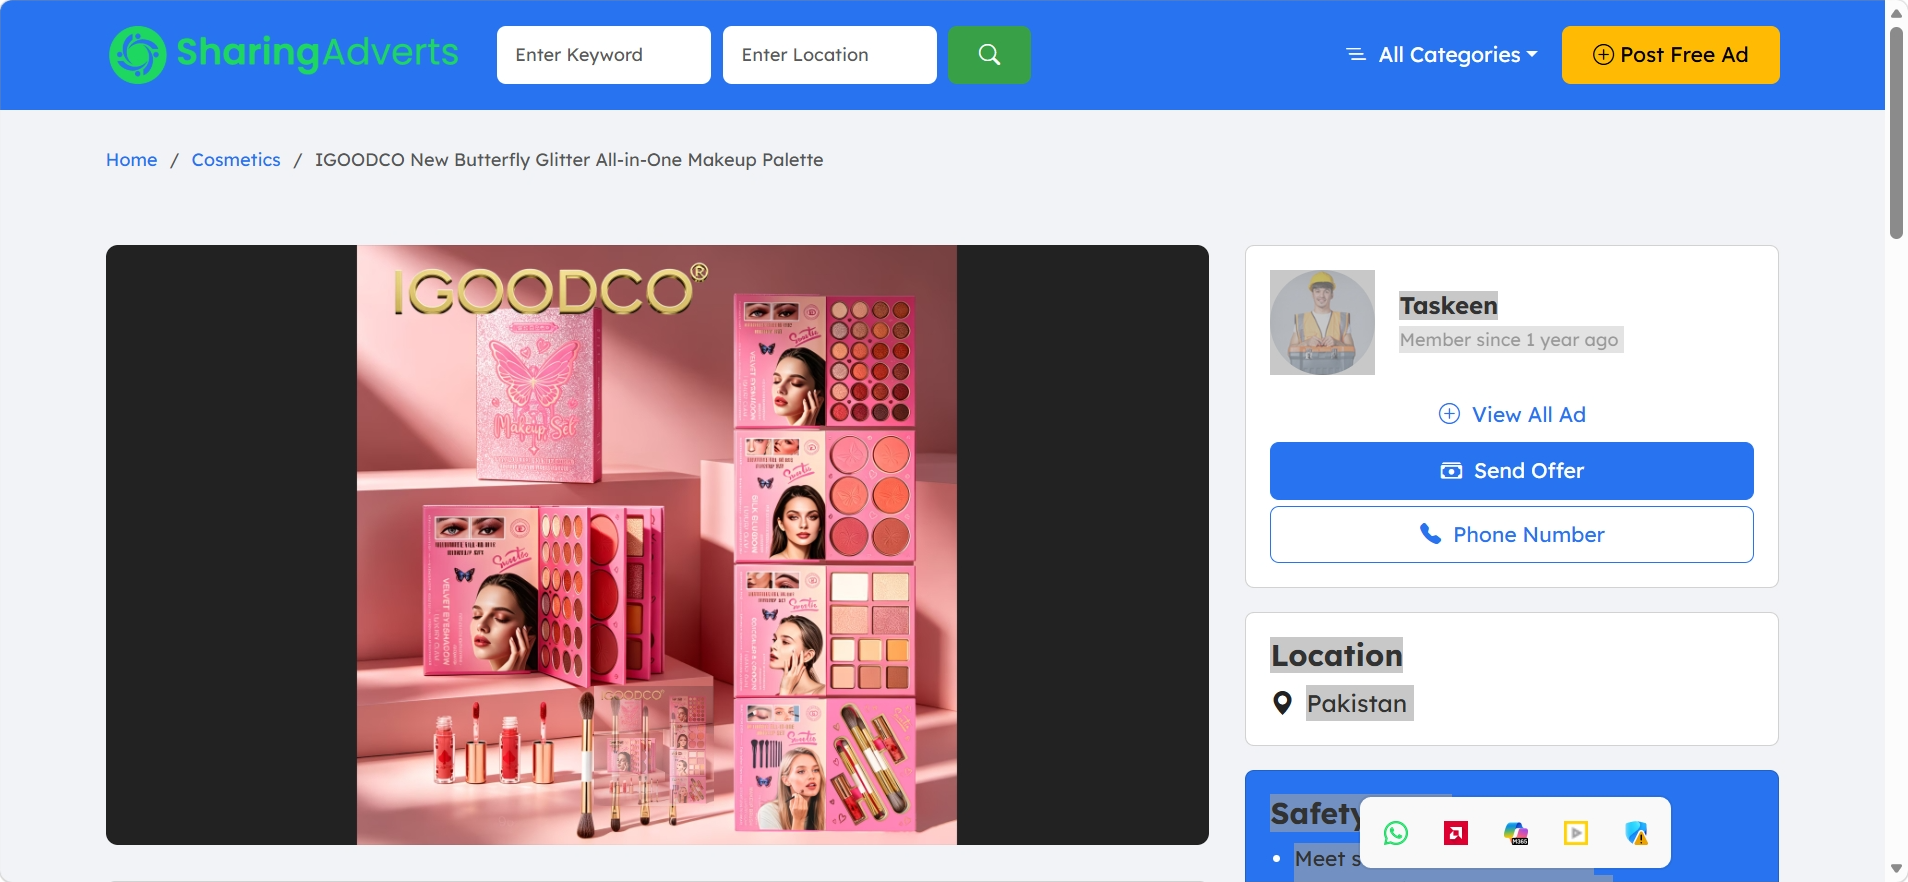Click the Post Free Ad button
1908x882 pixels.
click(x=1671, y=55)
